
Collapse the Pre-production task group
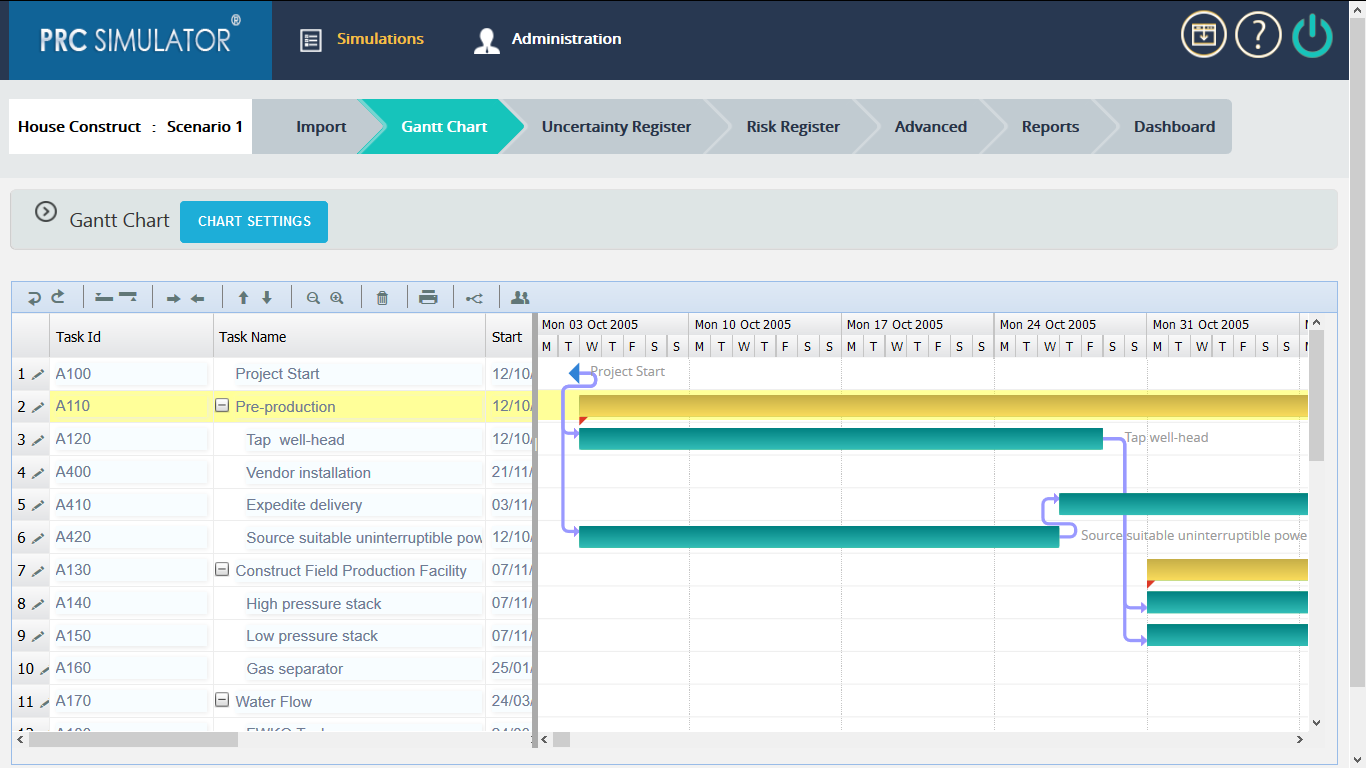click(222, 406)
